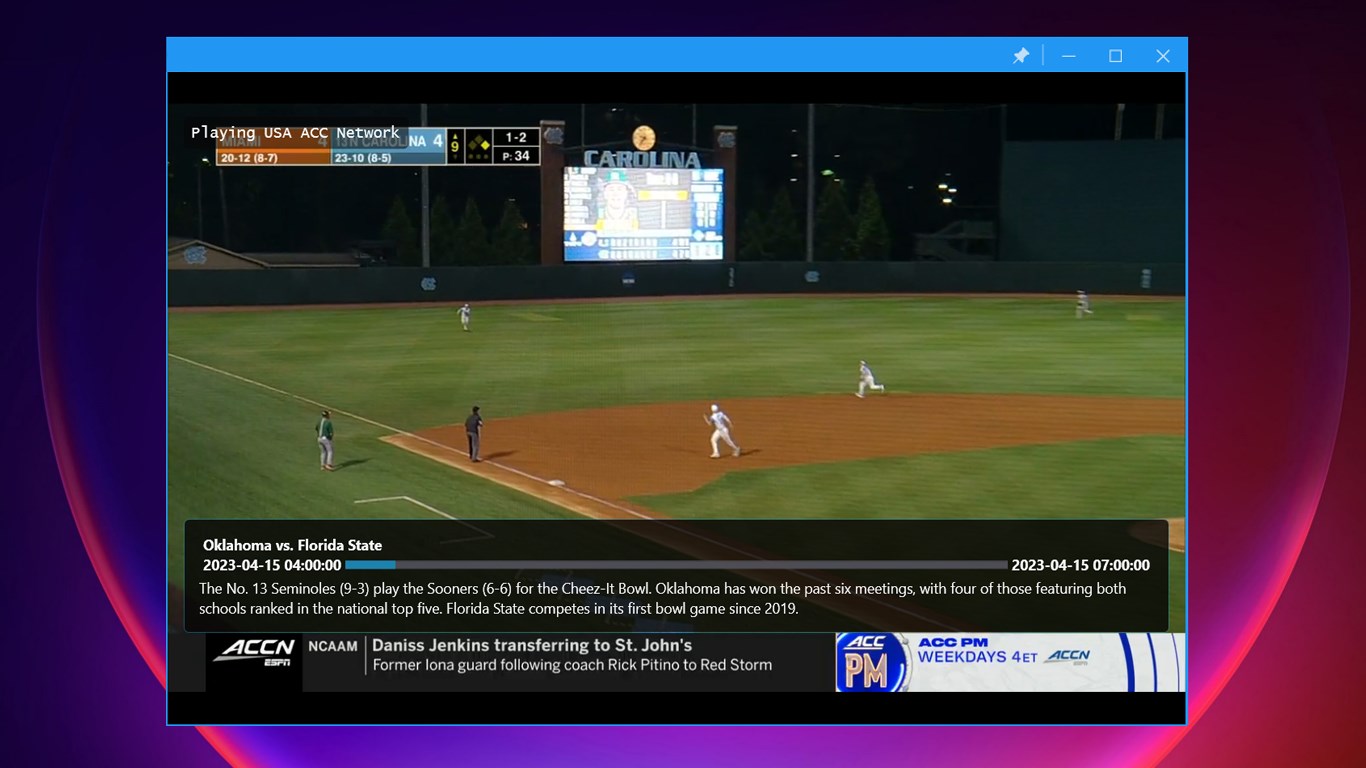This screenshot has width=1366, height=768.
Task: Click the end timestamp '2023-04-15 07:00:00'
Action: click(1081, 564)
